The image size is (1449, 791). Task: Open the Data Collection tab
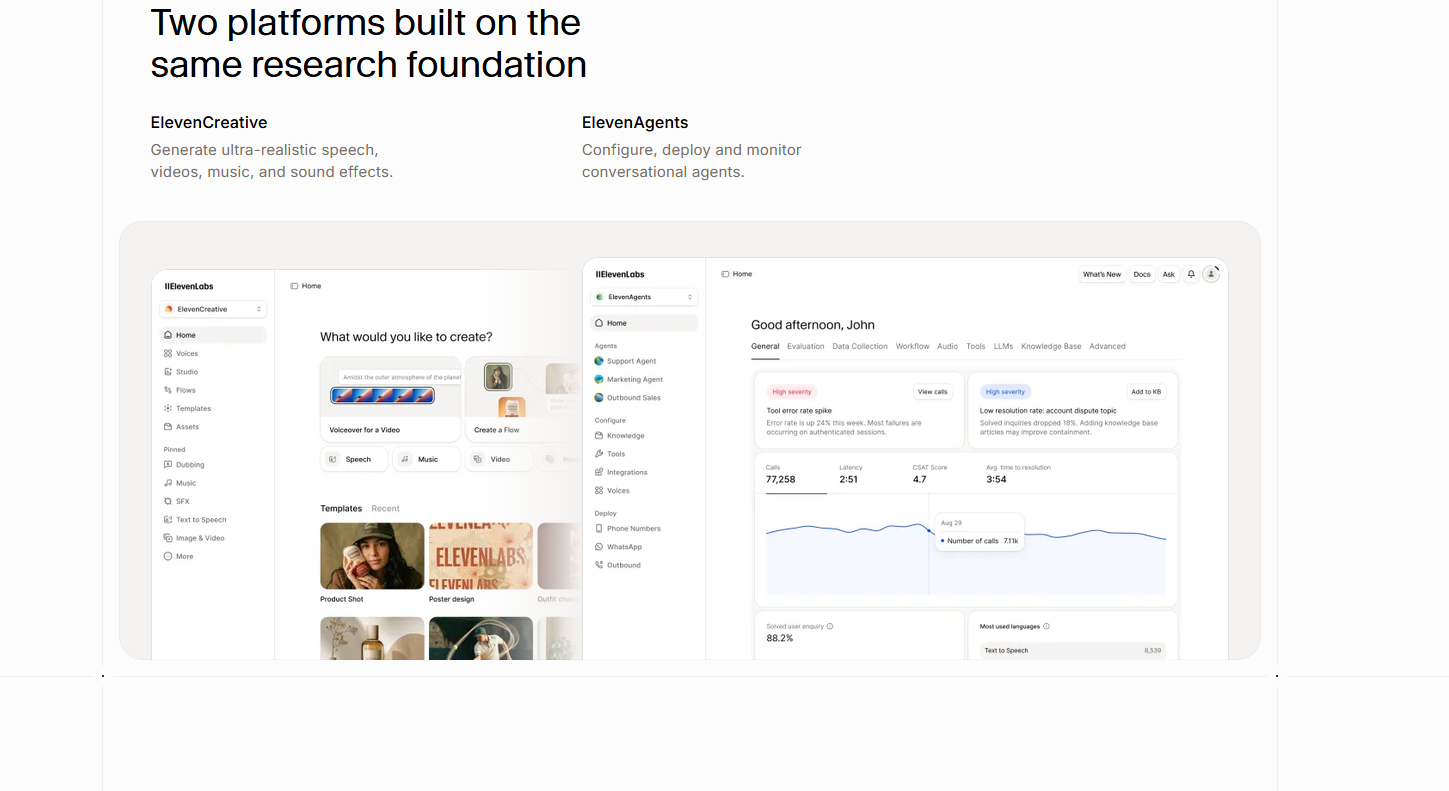click(x=860, y=347)
